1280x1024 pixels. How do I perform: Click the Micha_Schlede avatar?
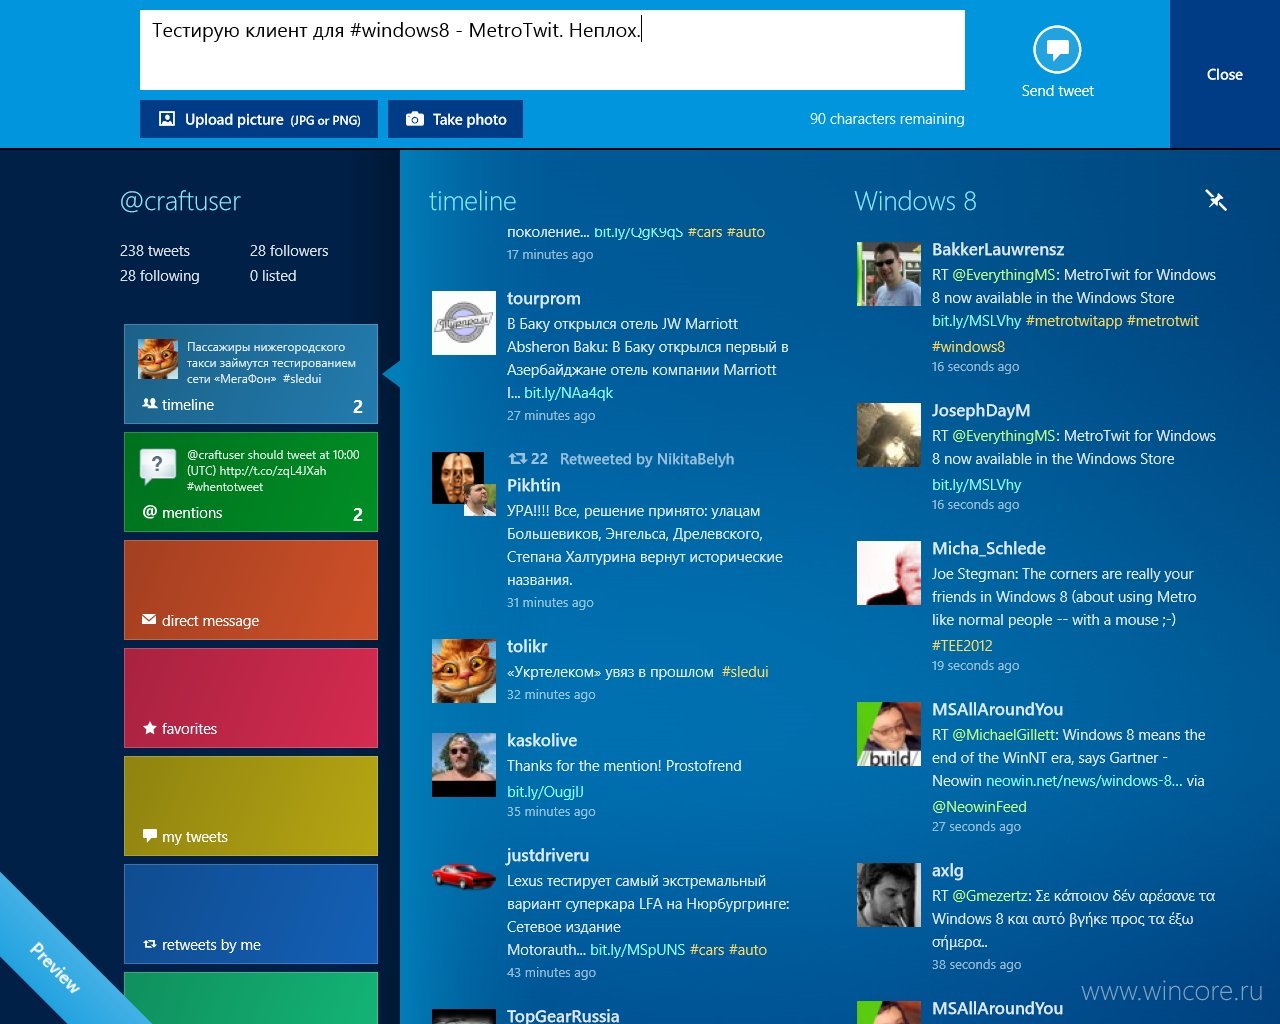889,573
